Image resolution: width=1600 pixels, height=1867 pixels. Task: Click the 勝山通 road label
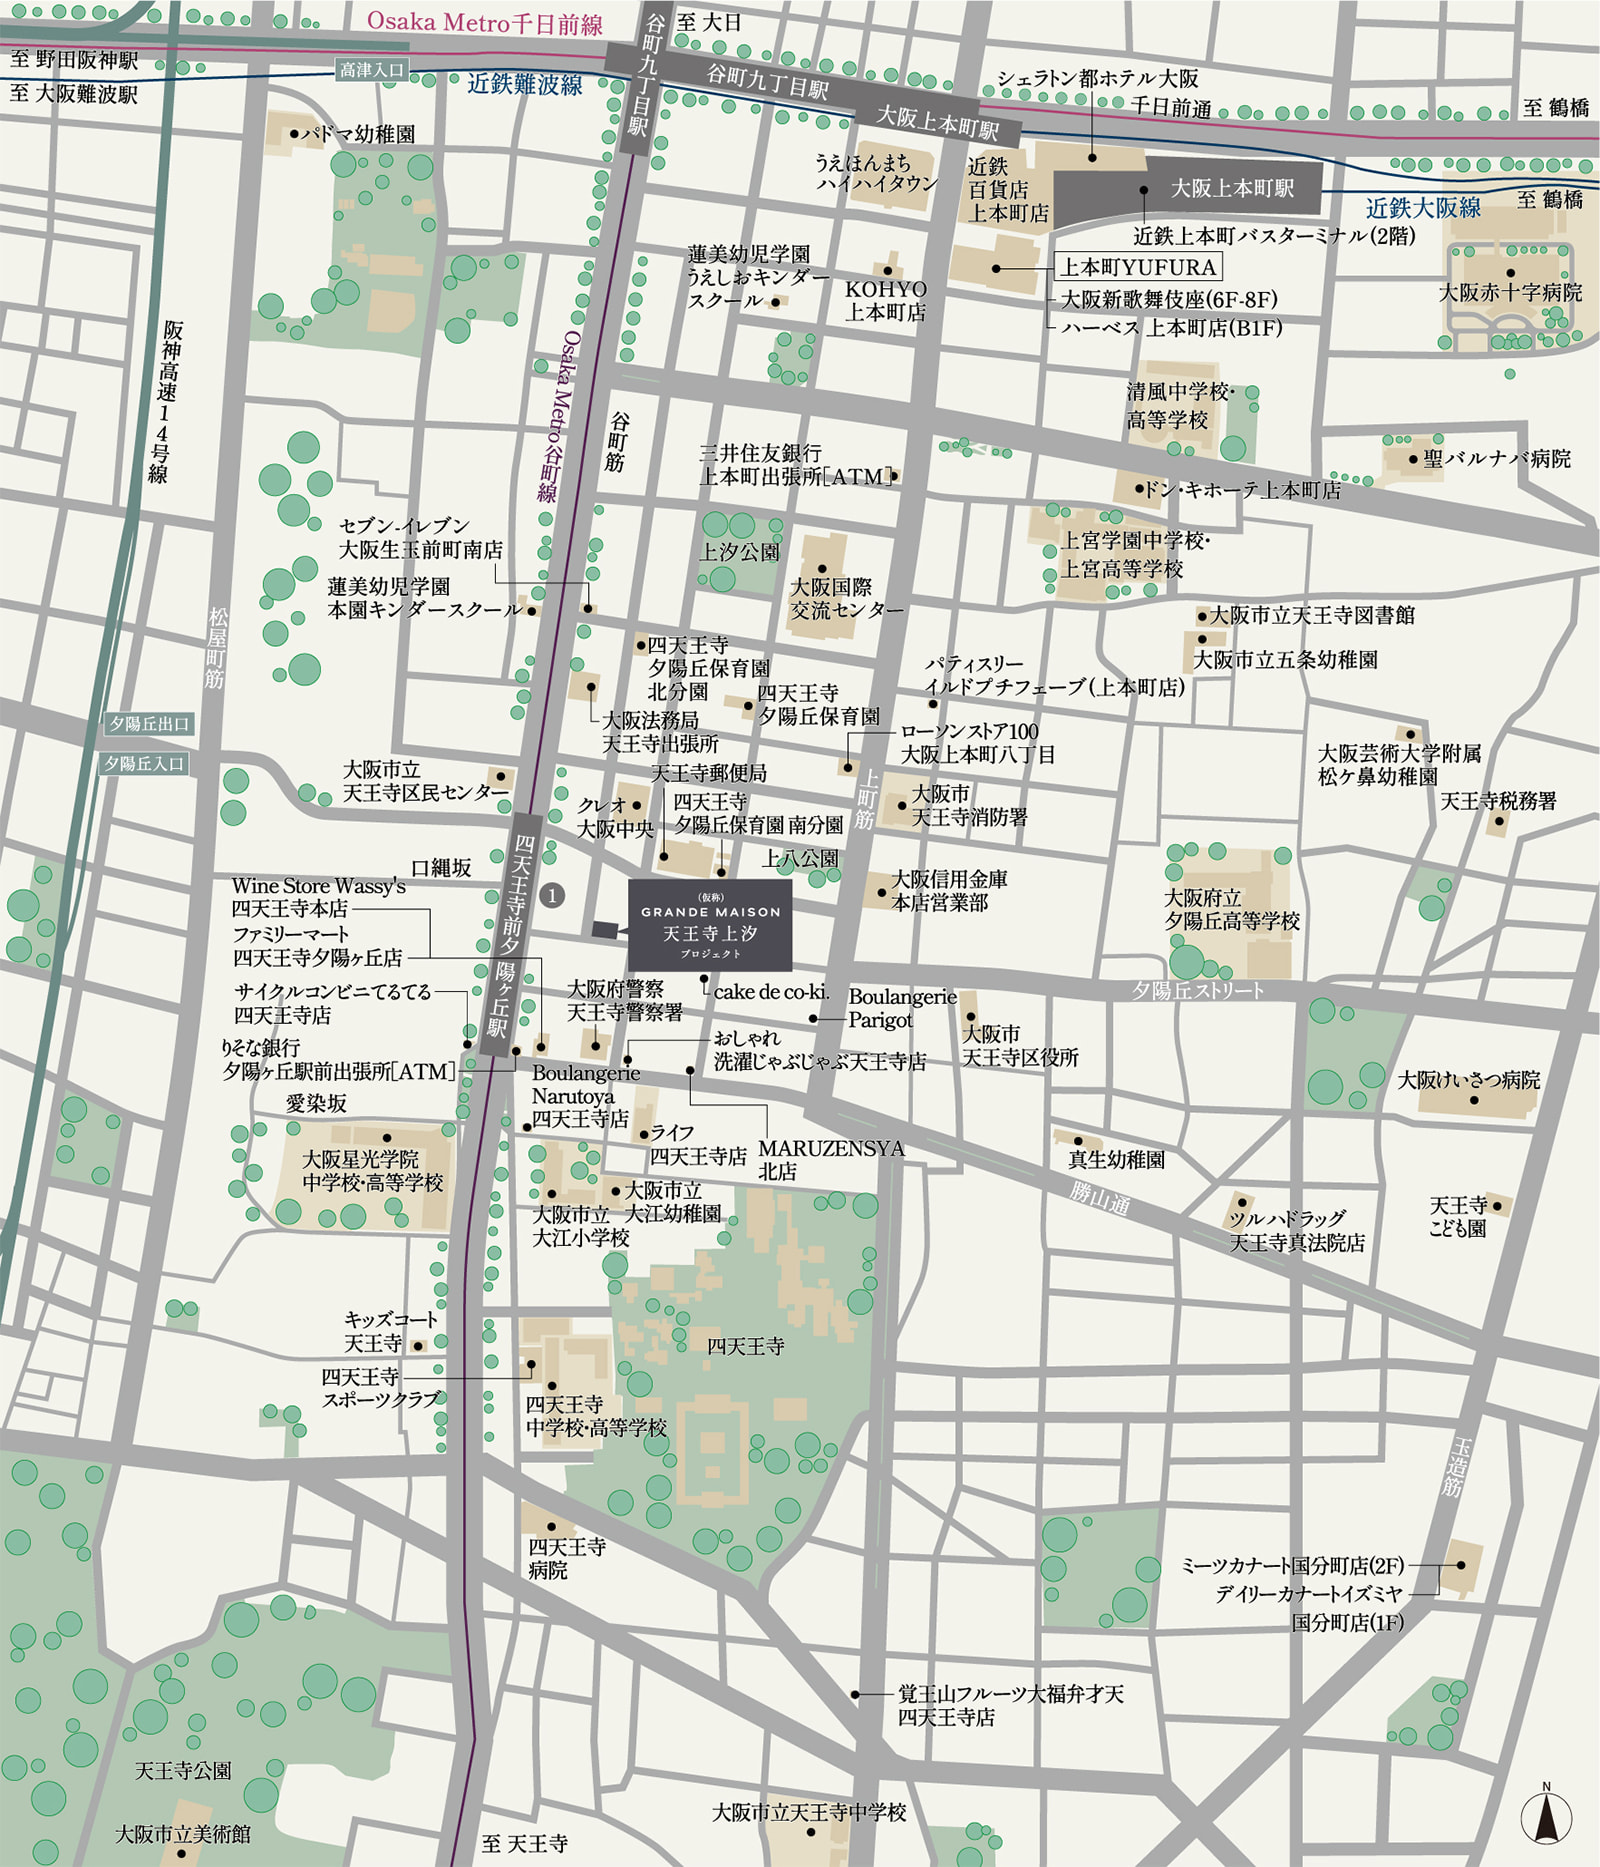tap(1100, 1196)
